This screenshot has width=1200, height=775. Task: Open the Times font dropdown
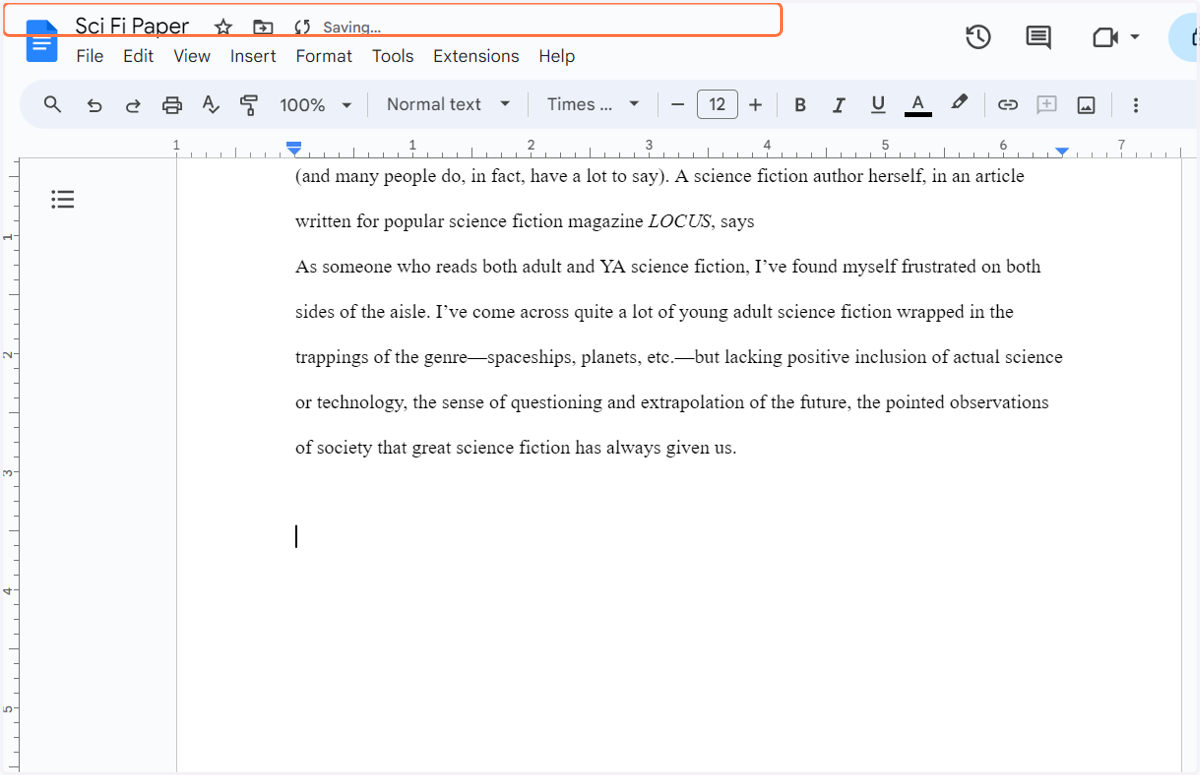point(593,104)
